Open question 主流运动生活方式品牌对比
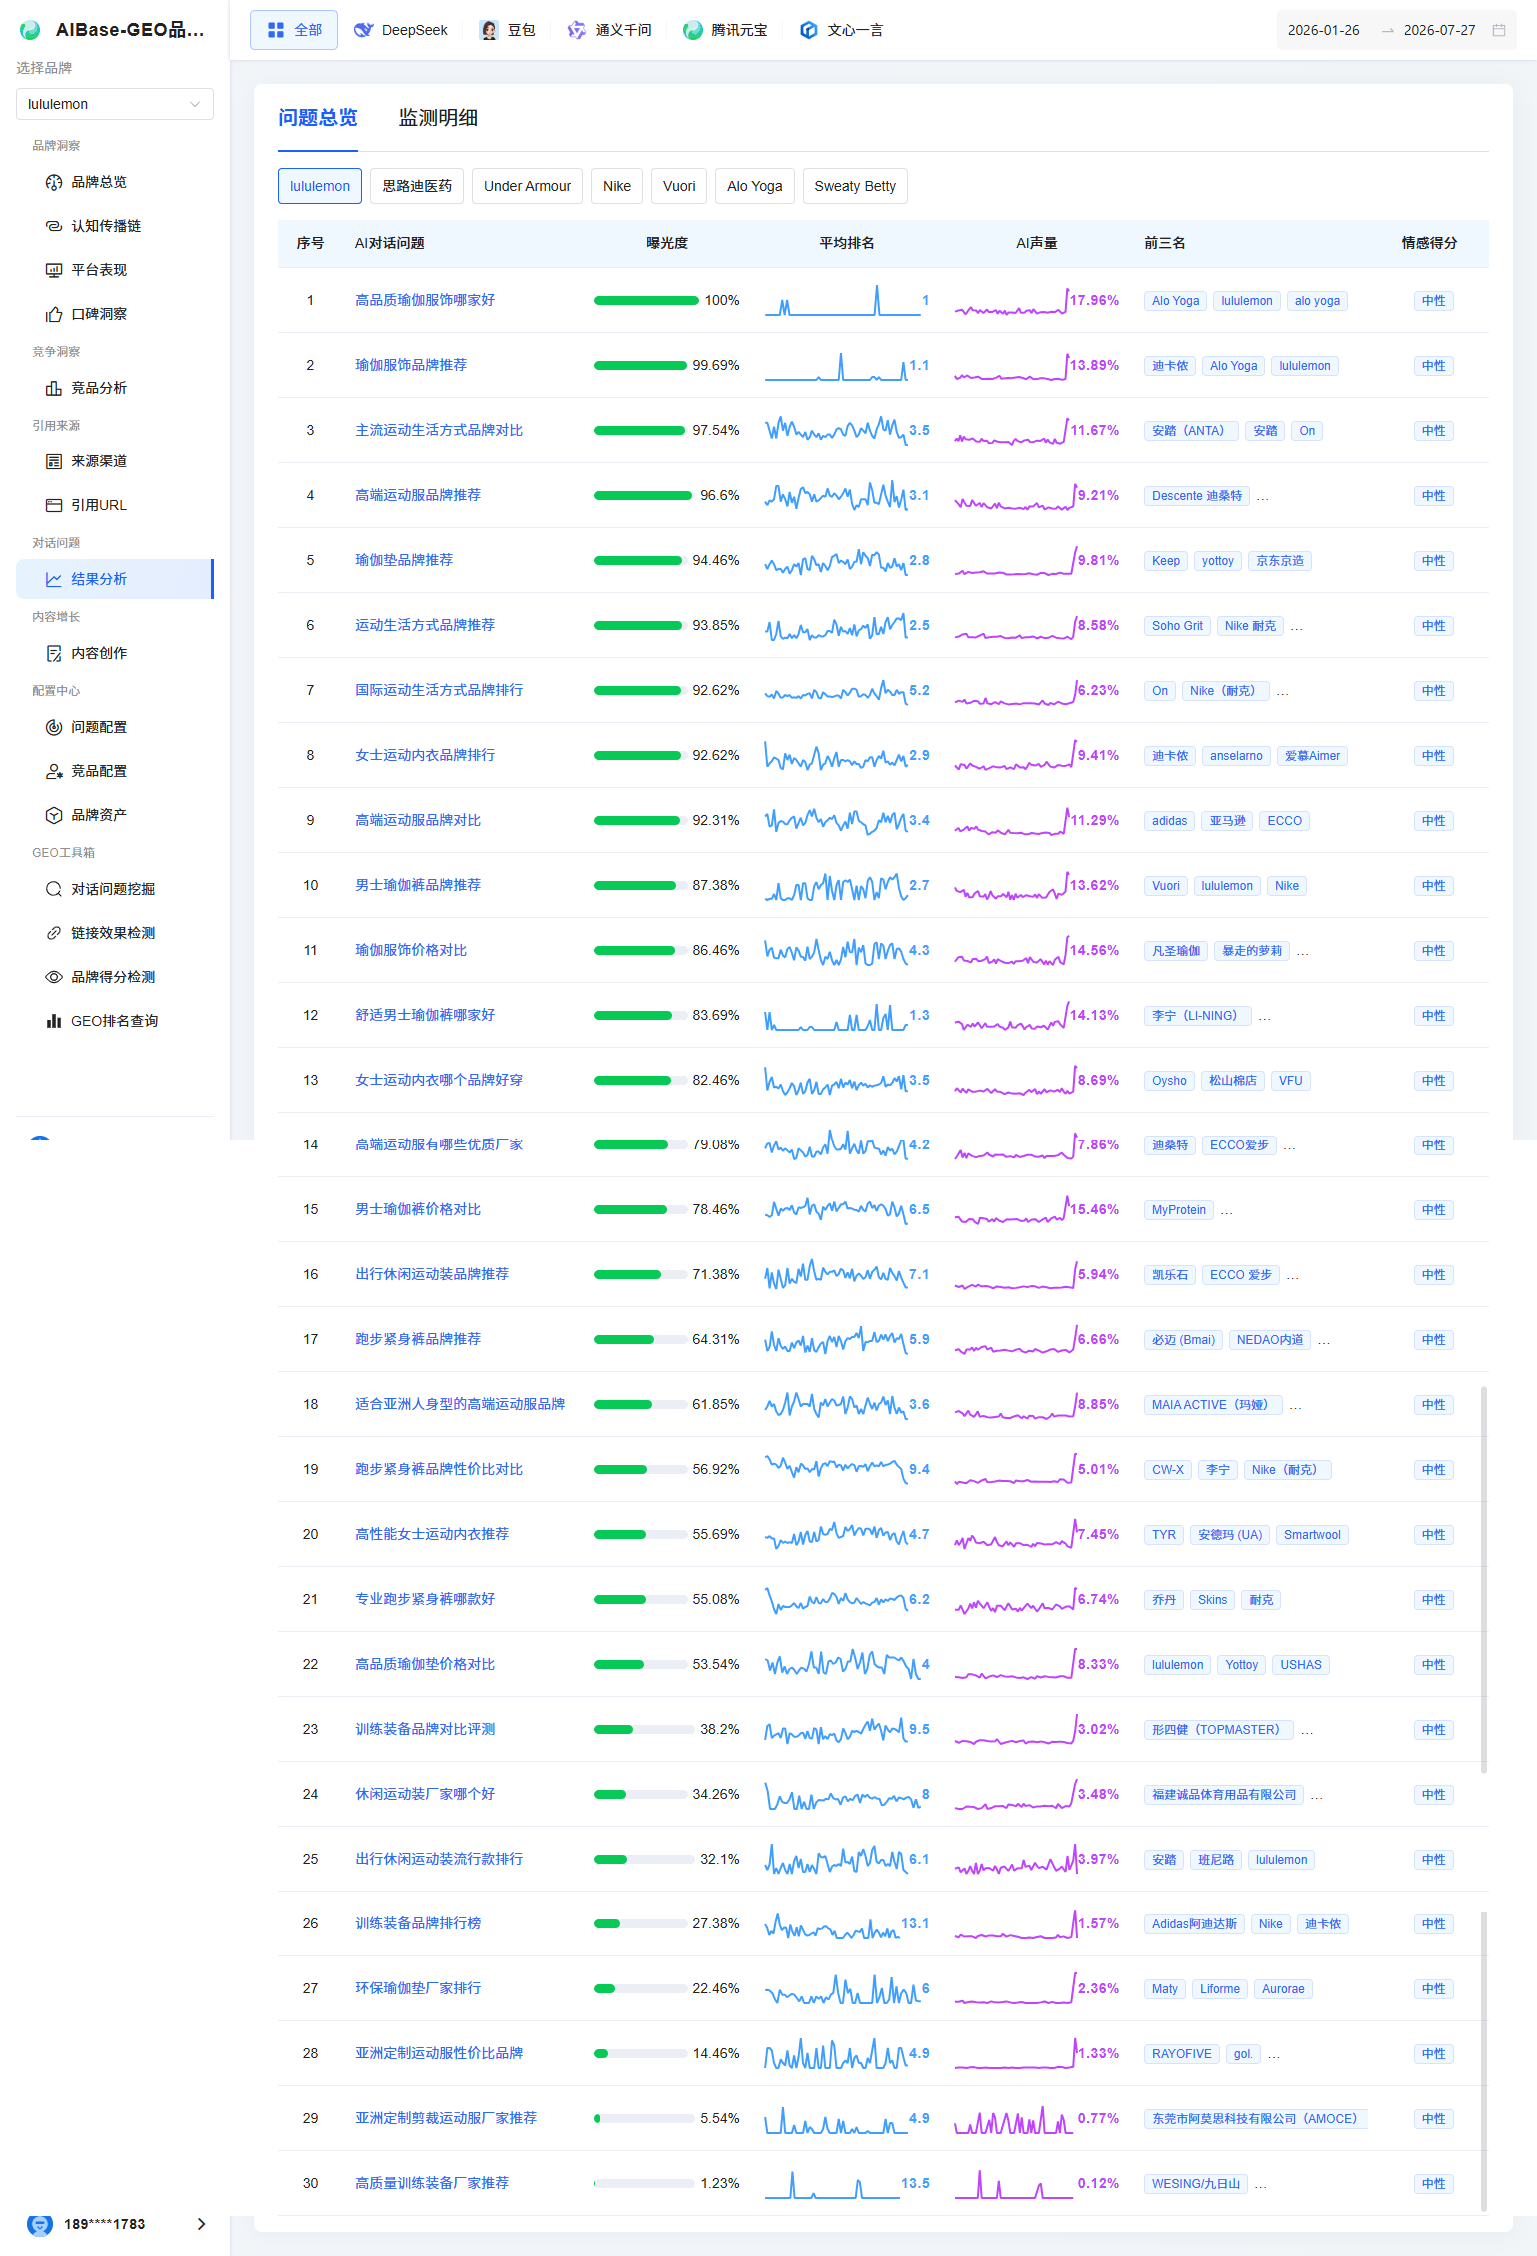 (x=439, y=430)
